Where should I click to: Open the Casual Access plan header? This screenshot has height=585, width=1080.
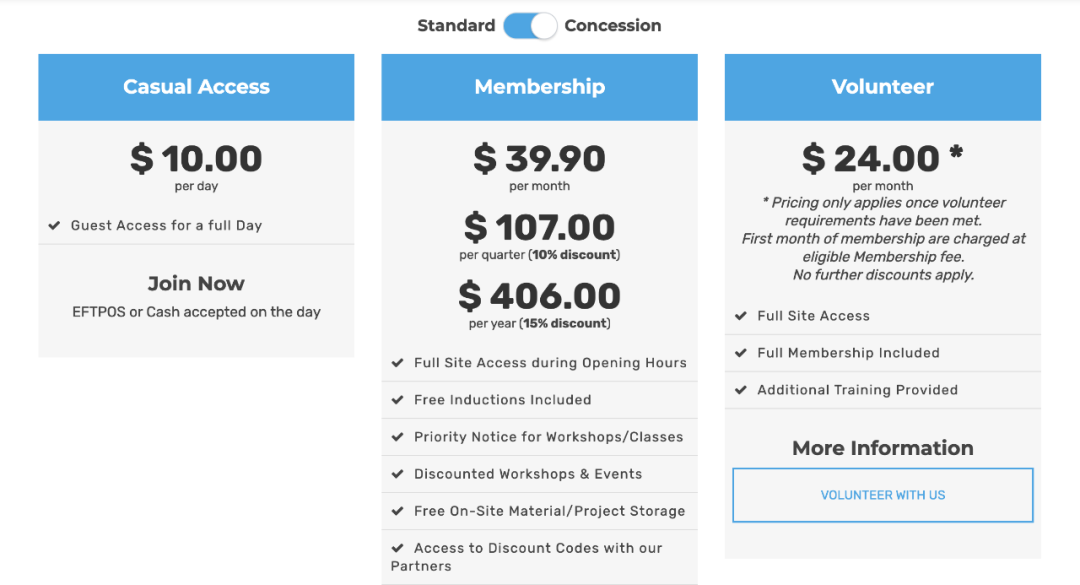(196, 88)
